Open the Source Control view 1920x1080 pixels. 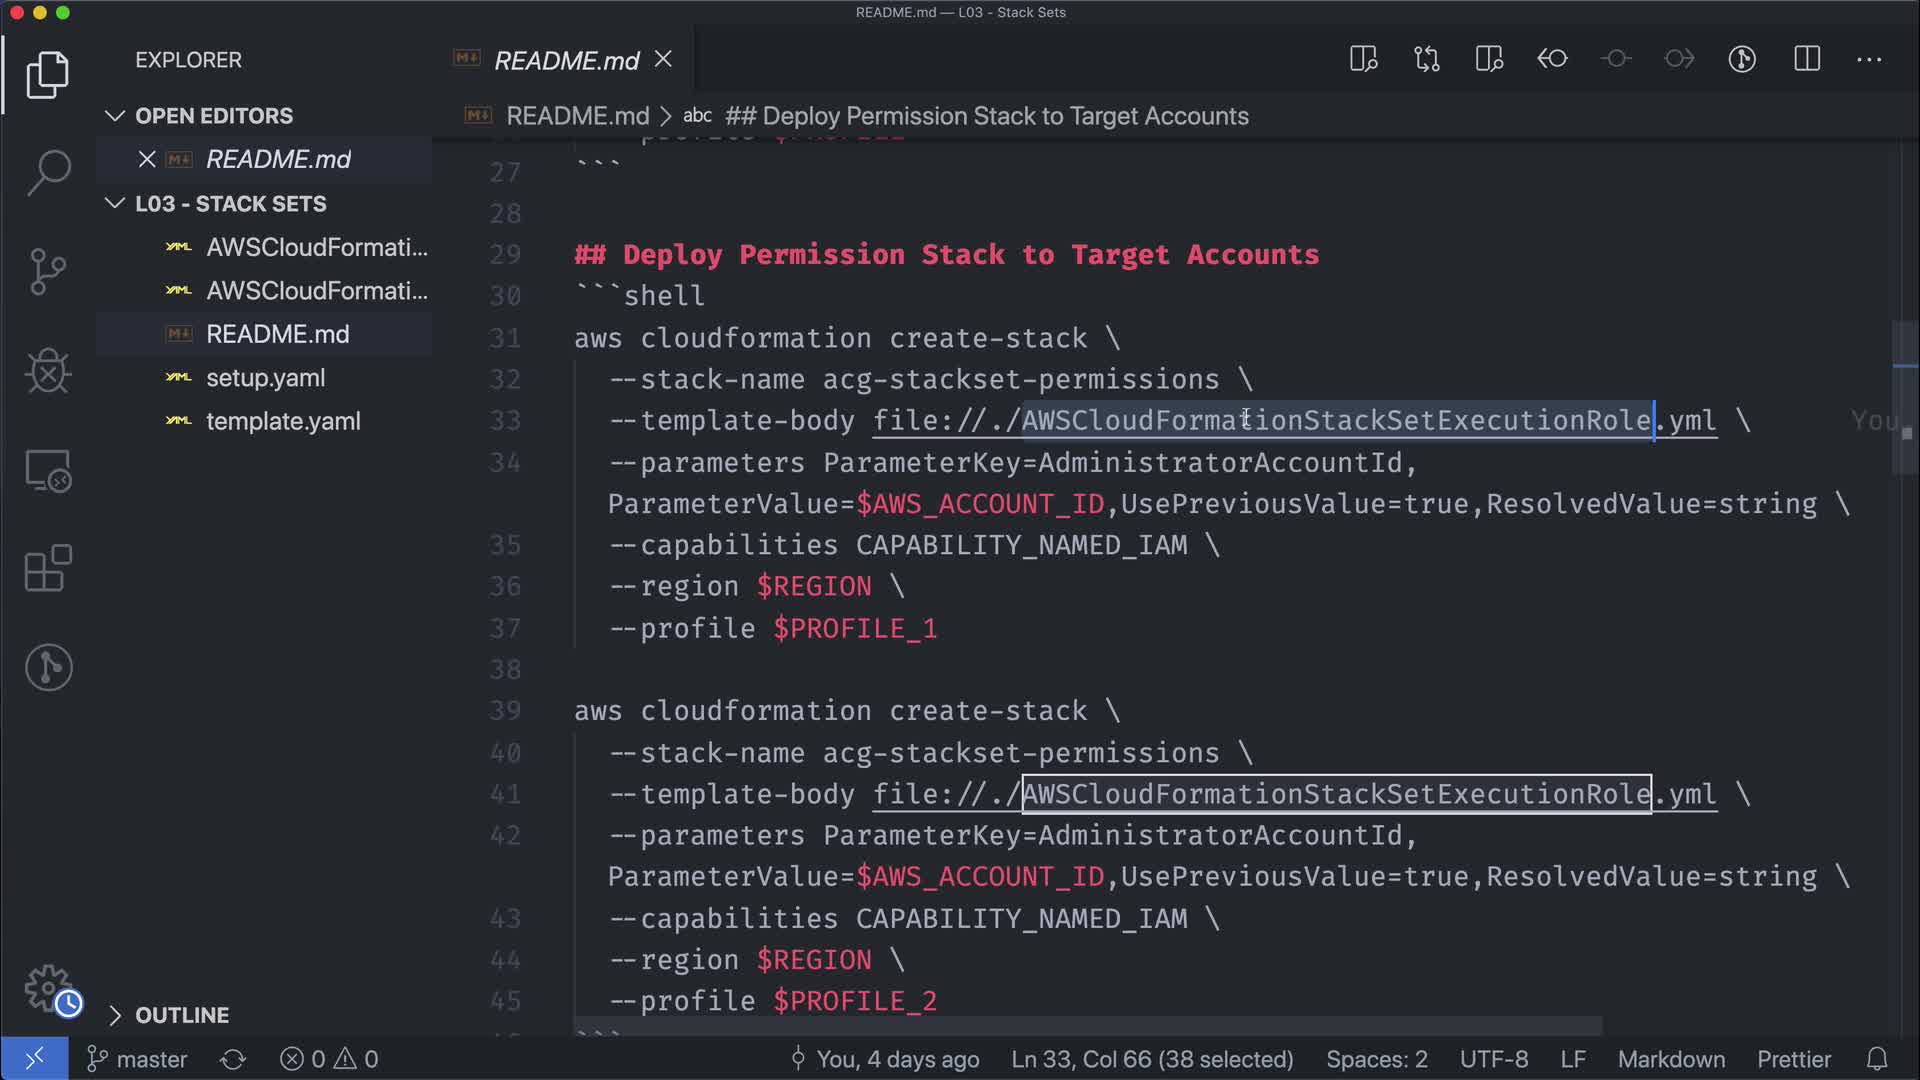[48, 271]
